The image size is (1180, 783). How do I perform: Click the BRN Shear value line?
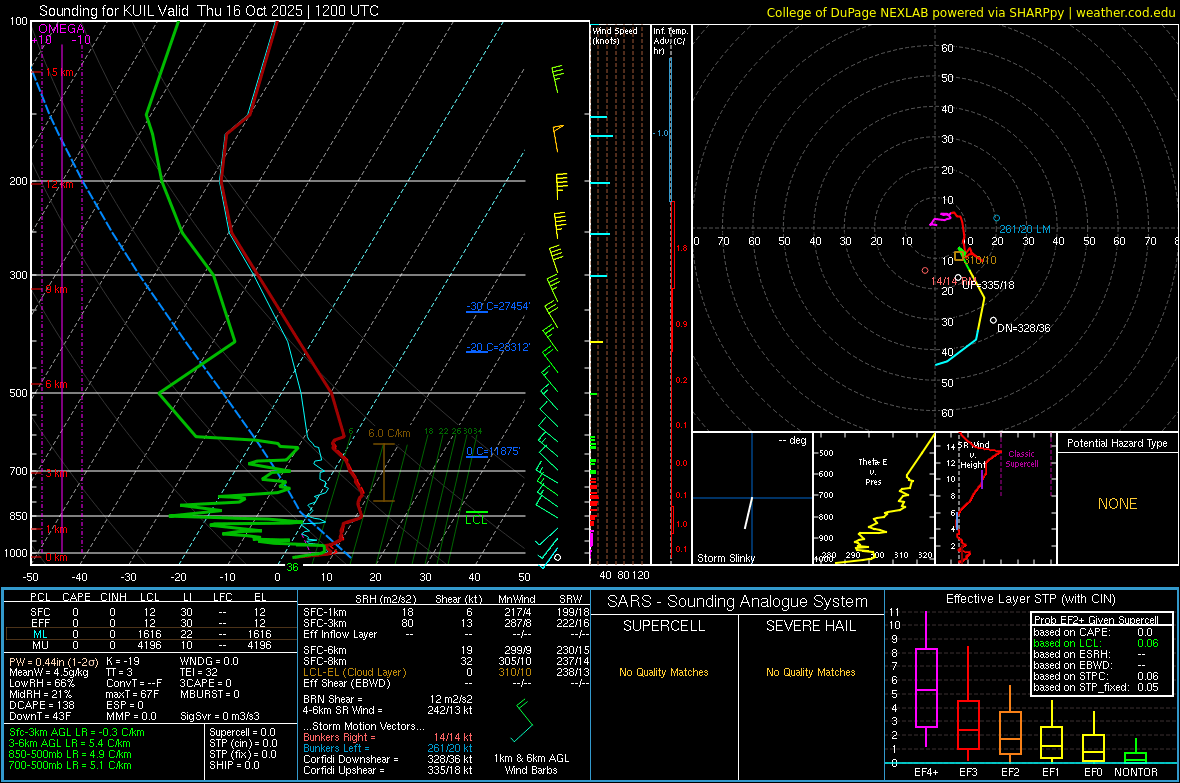tap(388, 699)
